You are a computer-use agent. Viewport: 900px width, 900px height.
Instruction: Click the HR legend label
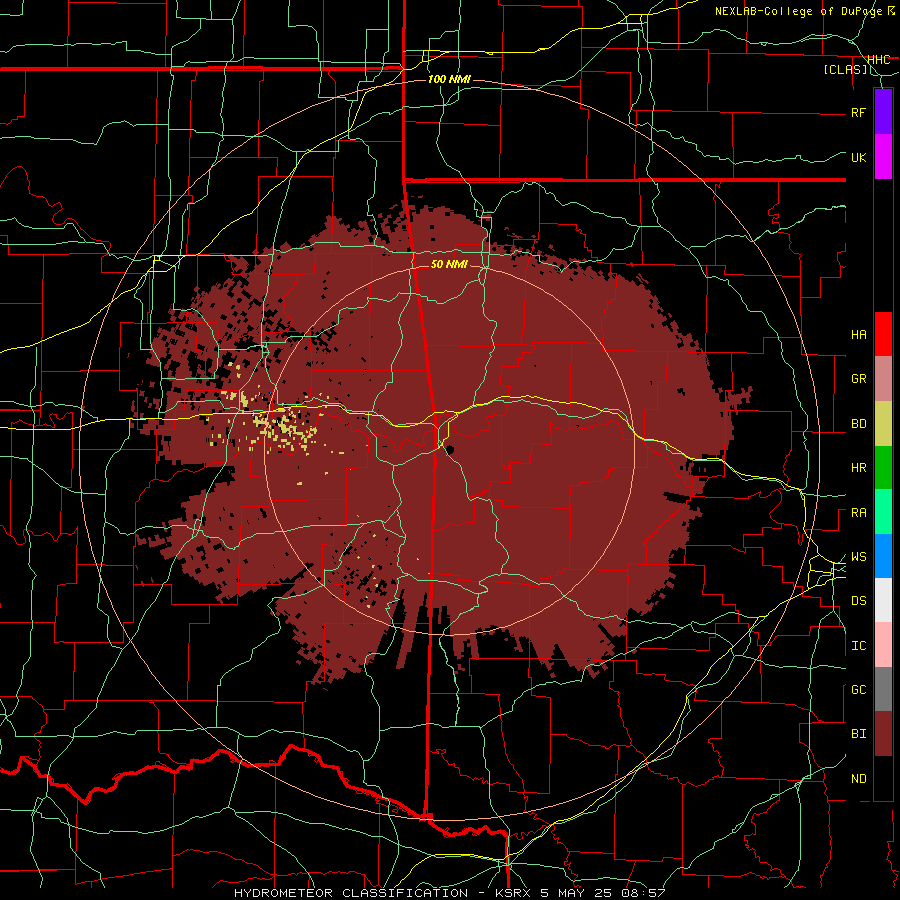858,468
